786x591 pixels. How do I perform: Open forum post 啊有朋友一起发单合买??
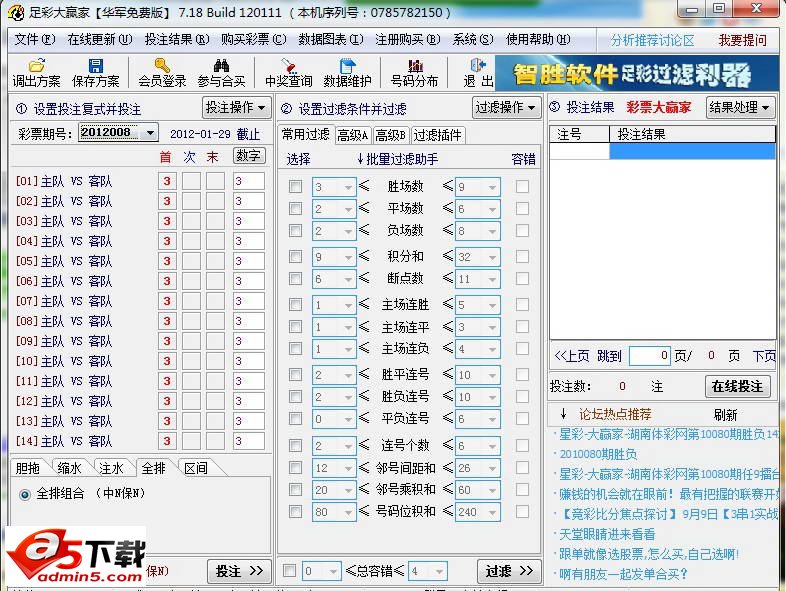tap(623, 574)
